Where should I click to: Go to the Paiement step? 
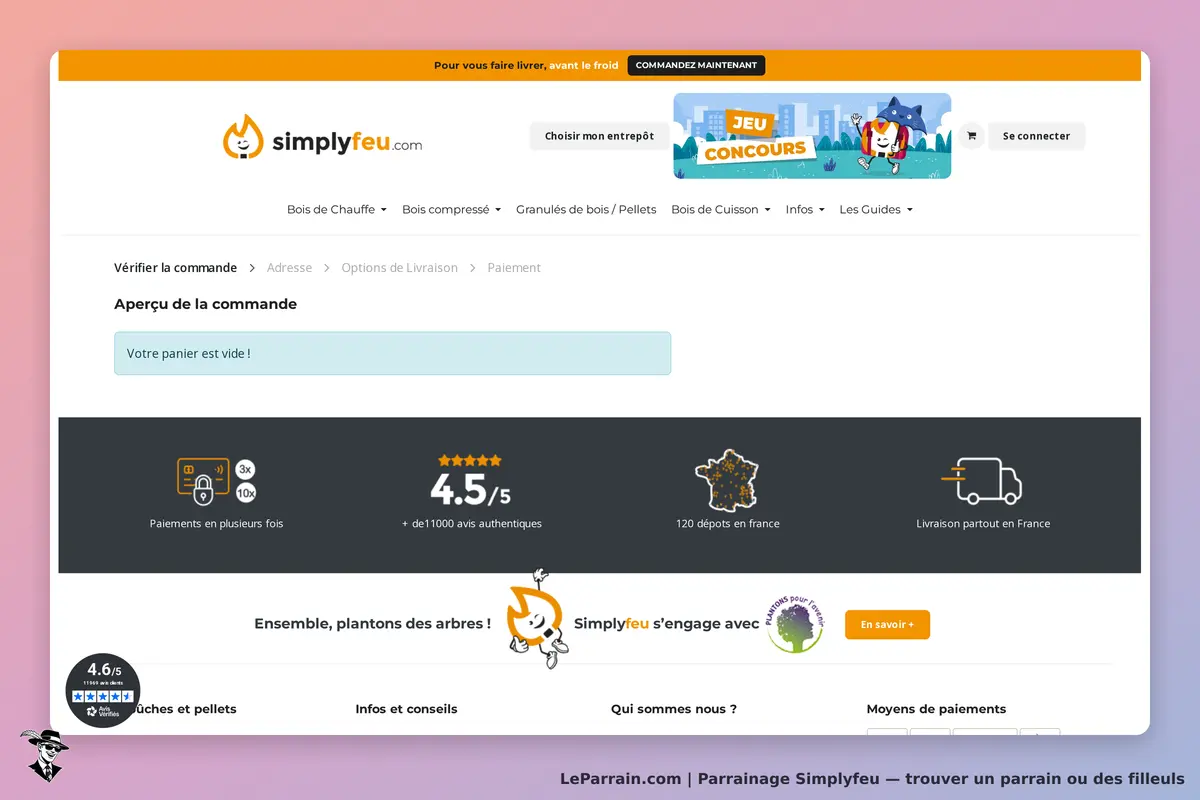click(514, 268)
